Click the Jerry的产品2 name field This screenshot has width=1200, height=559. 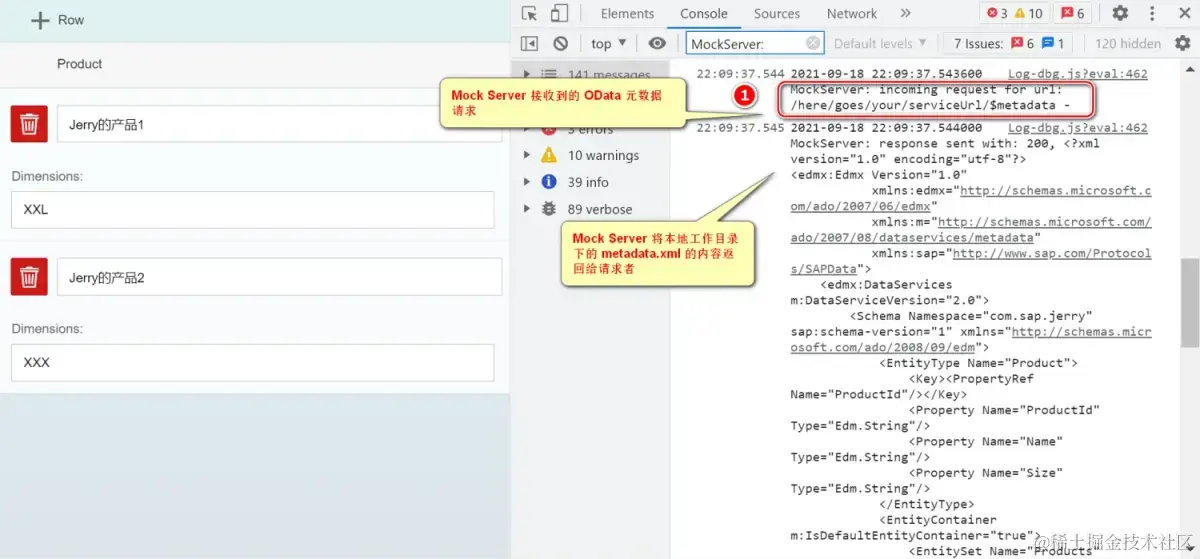[x=279, y=277]
